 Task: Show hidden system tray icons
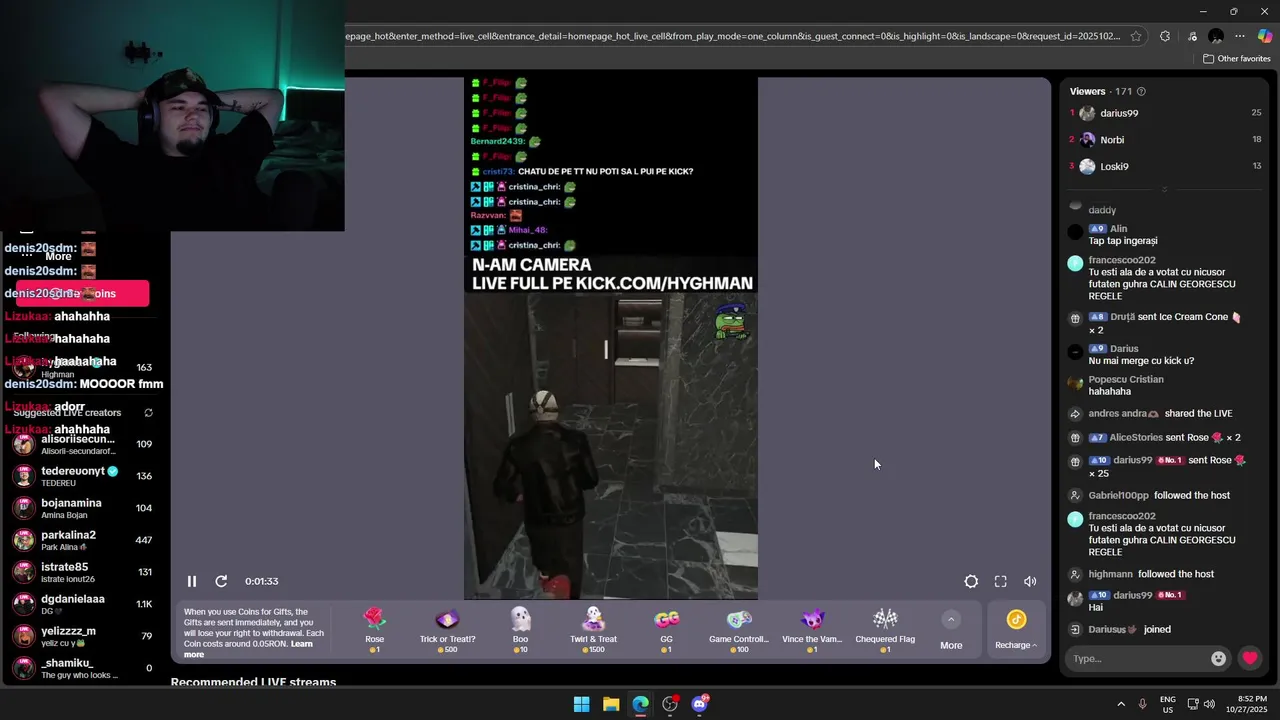point(1121,704)
